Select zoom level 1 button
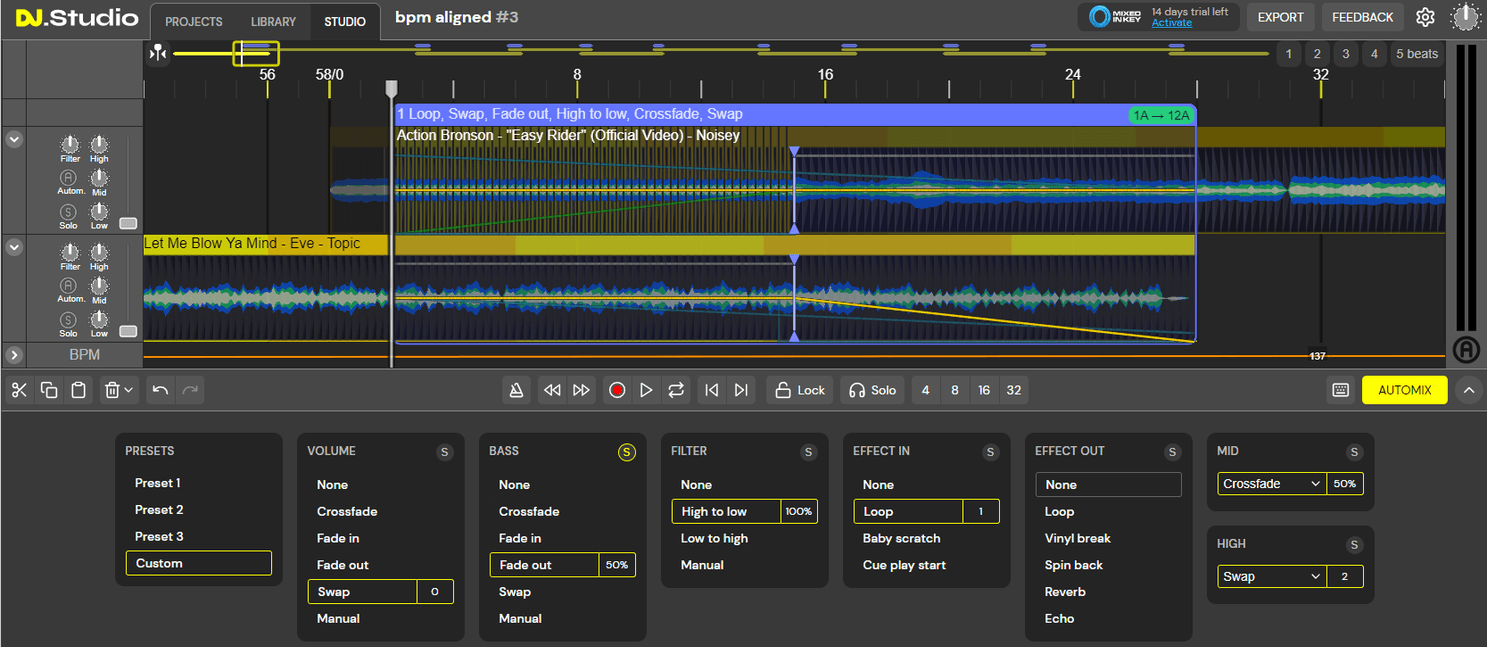Viewport: 1487px width, 647px height. click(x=1288, y=54)
